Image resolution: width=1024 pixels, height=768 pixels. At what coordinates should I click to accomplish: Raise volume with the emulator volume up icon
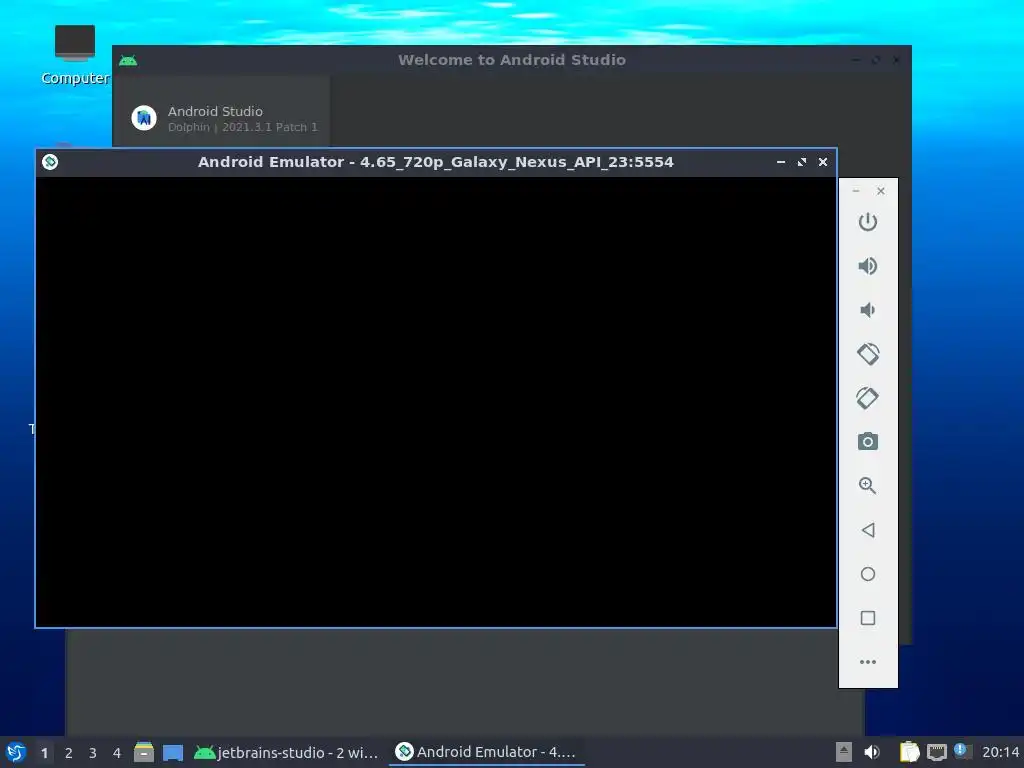[x=867, y=266]
